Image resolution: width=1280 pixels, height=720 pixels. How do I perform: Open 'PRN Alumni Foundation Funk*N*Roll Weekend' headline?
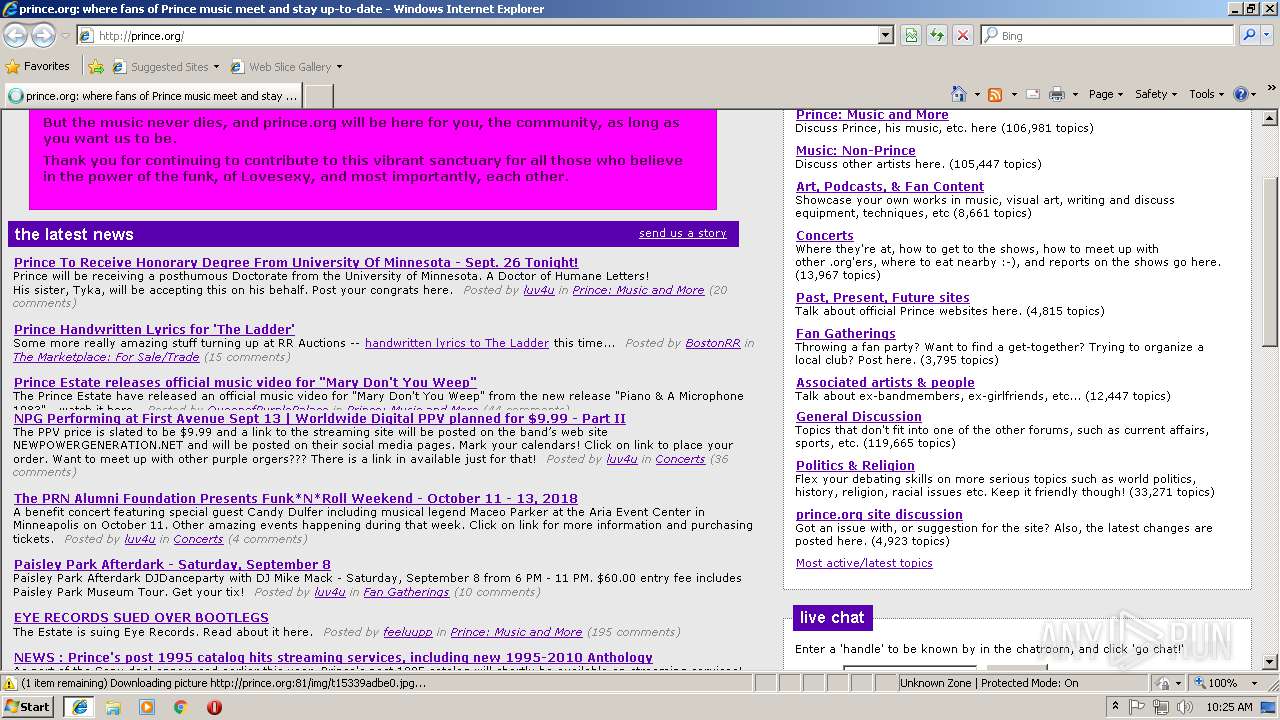296,498
